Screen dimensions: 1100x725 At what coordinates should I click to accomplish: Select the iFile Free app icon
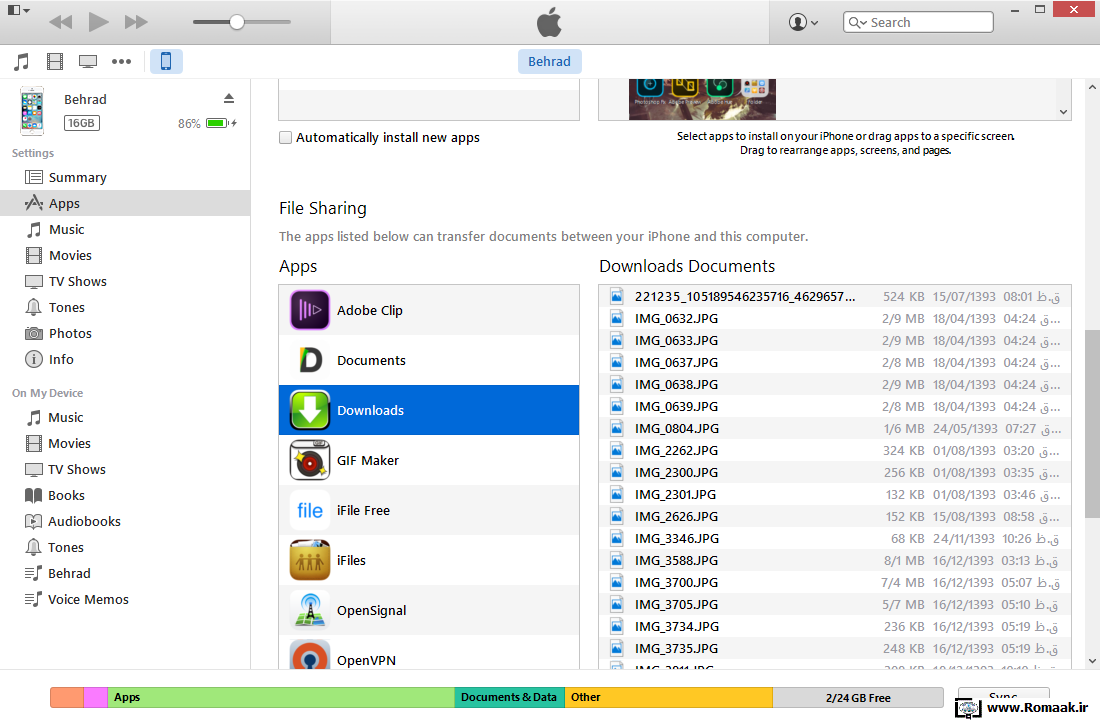(x=310, y=510)
